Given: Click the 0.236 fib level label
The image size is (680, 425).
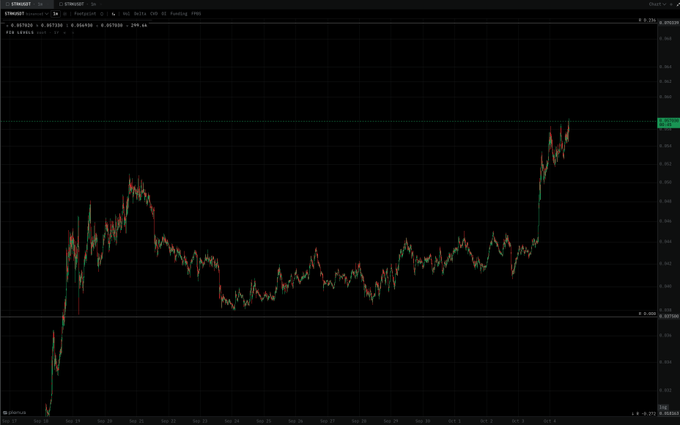Looking at the screenshot, I should [647, 20].
